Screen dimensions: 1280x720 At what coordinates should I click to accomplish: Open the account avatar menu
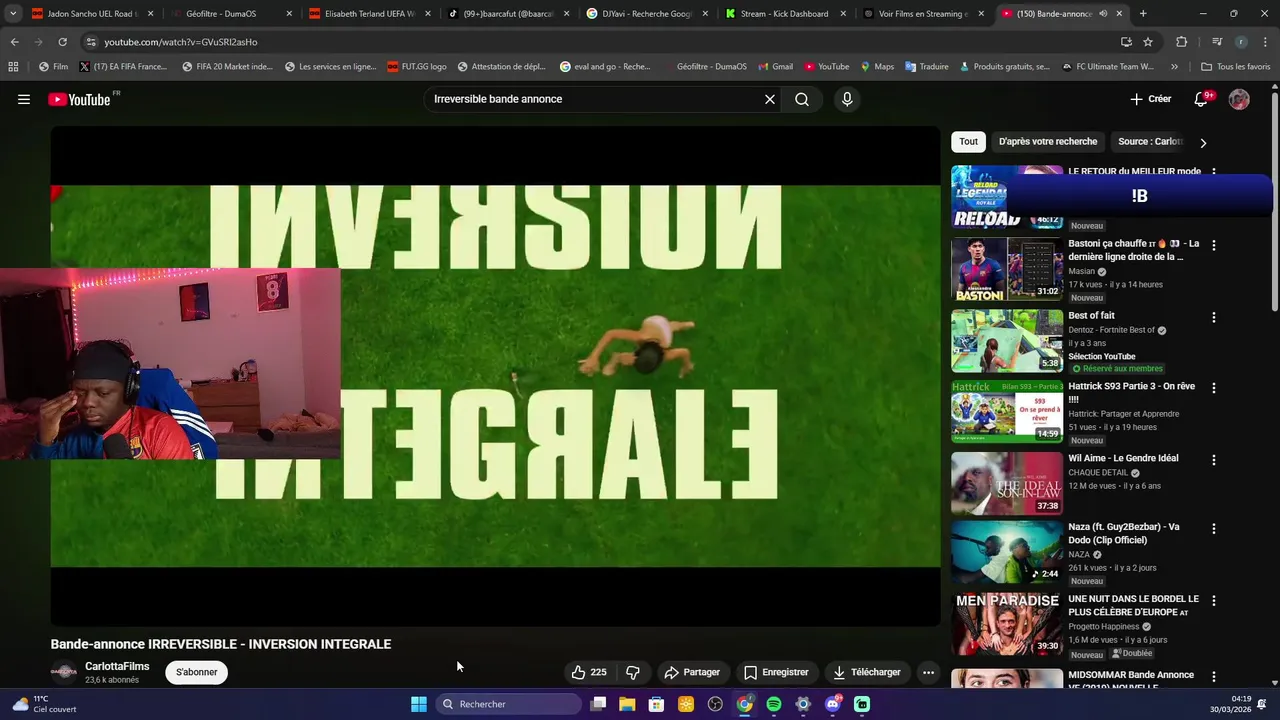[1239, 99]
